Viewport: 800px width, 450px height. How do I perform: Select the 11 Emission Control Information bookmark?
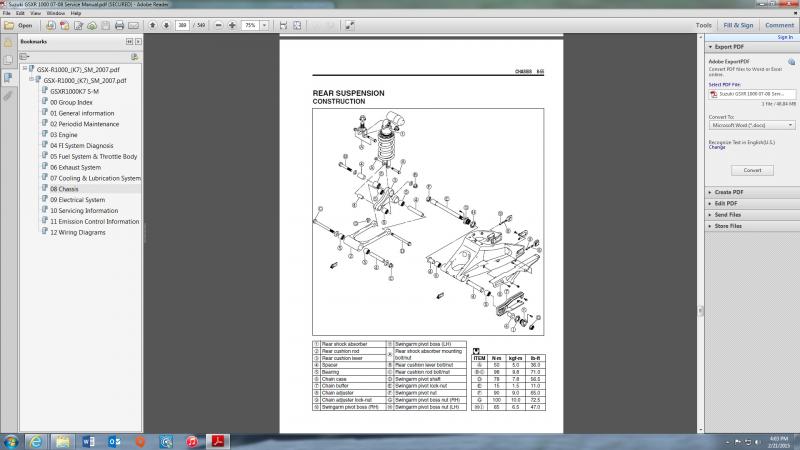(x=94, y=222)
